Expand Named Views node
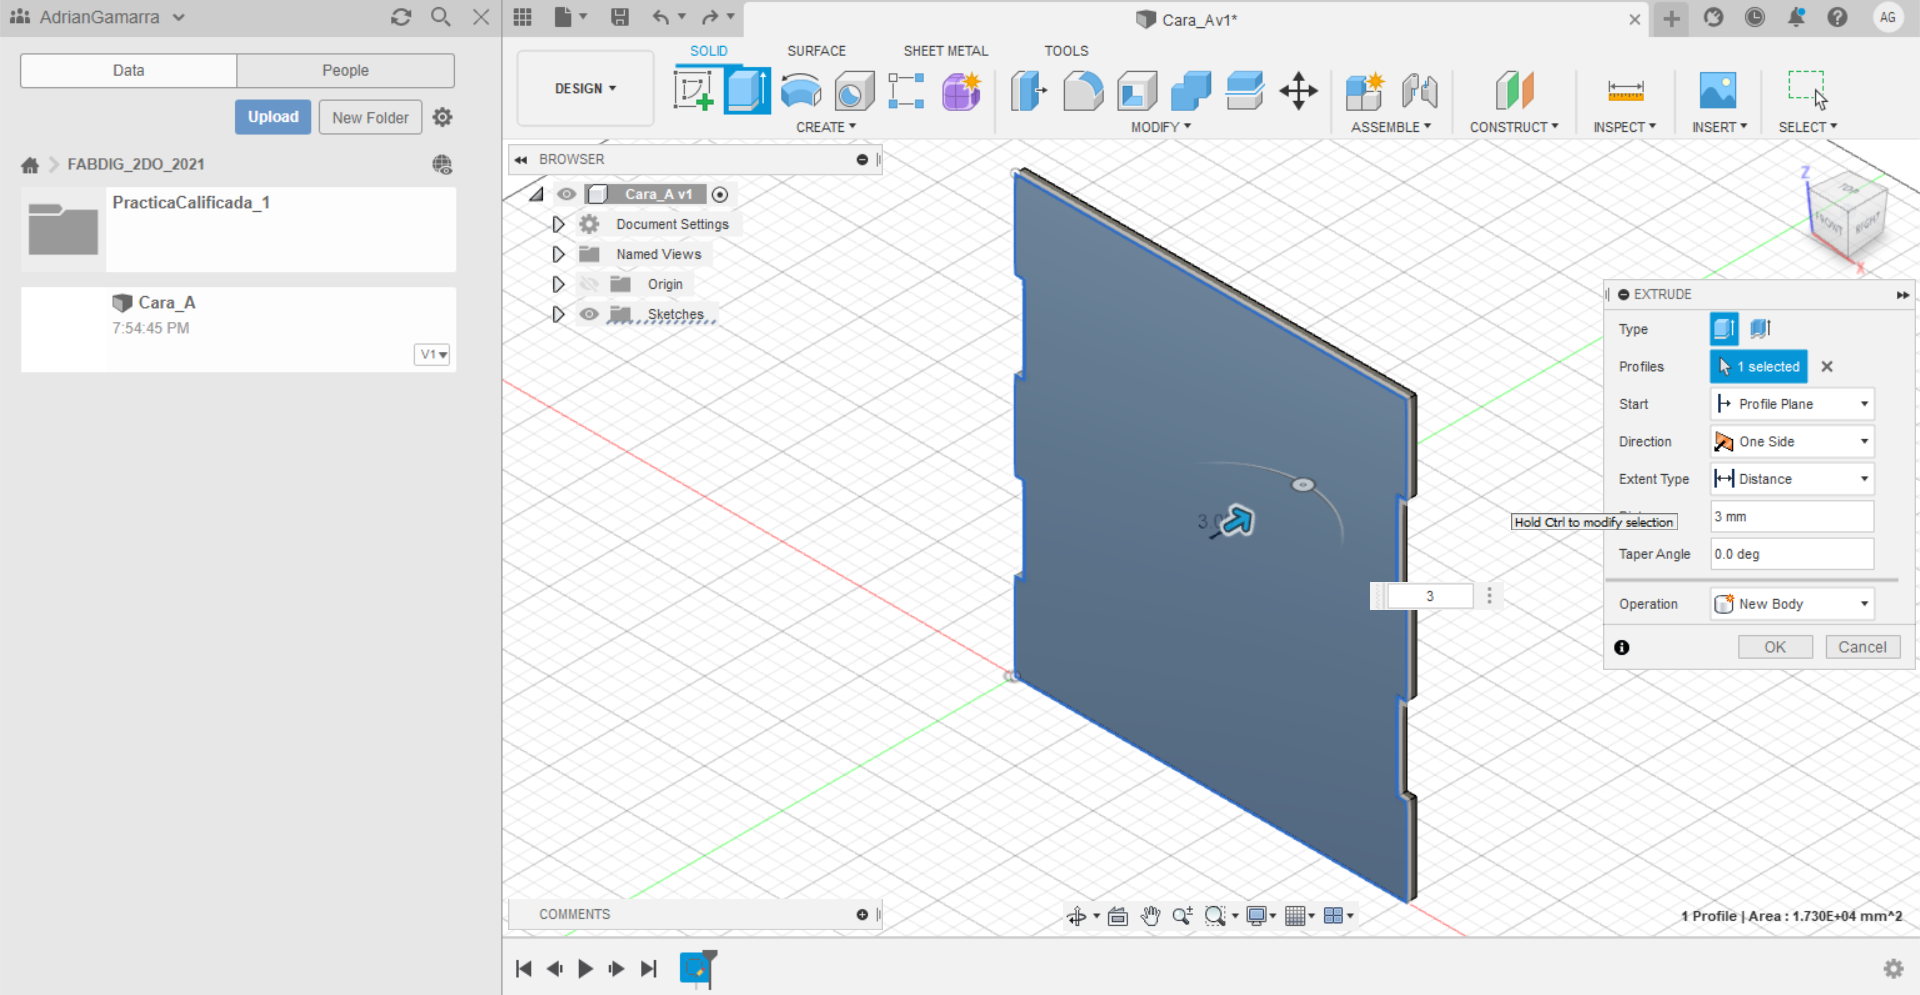This screenshot has height=995, width=1920. pyautogui.click(x=558, y=254)
